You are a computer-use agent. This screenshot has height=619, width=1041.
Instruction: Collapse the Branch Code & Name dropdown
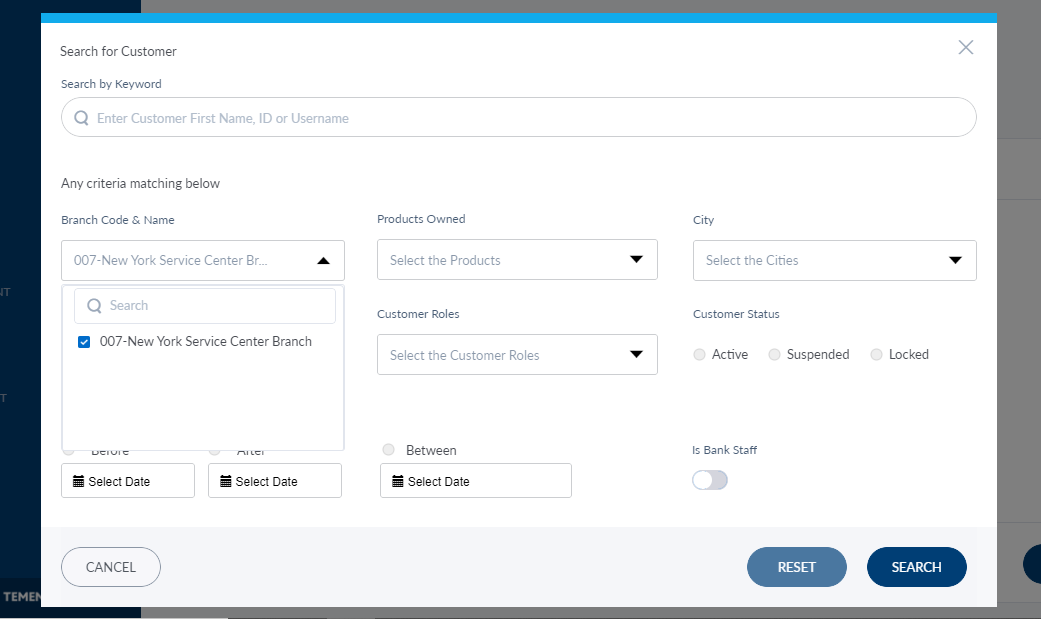coord(322,260)
